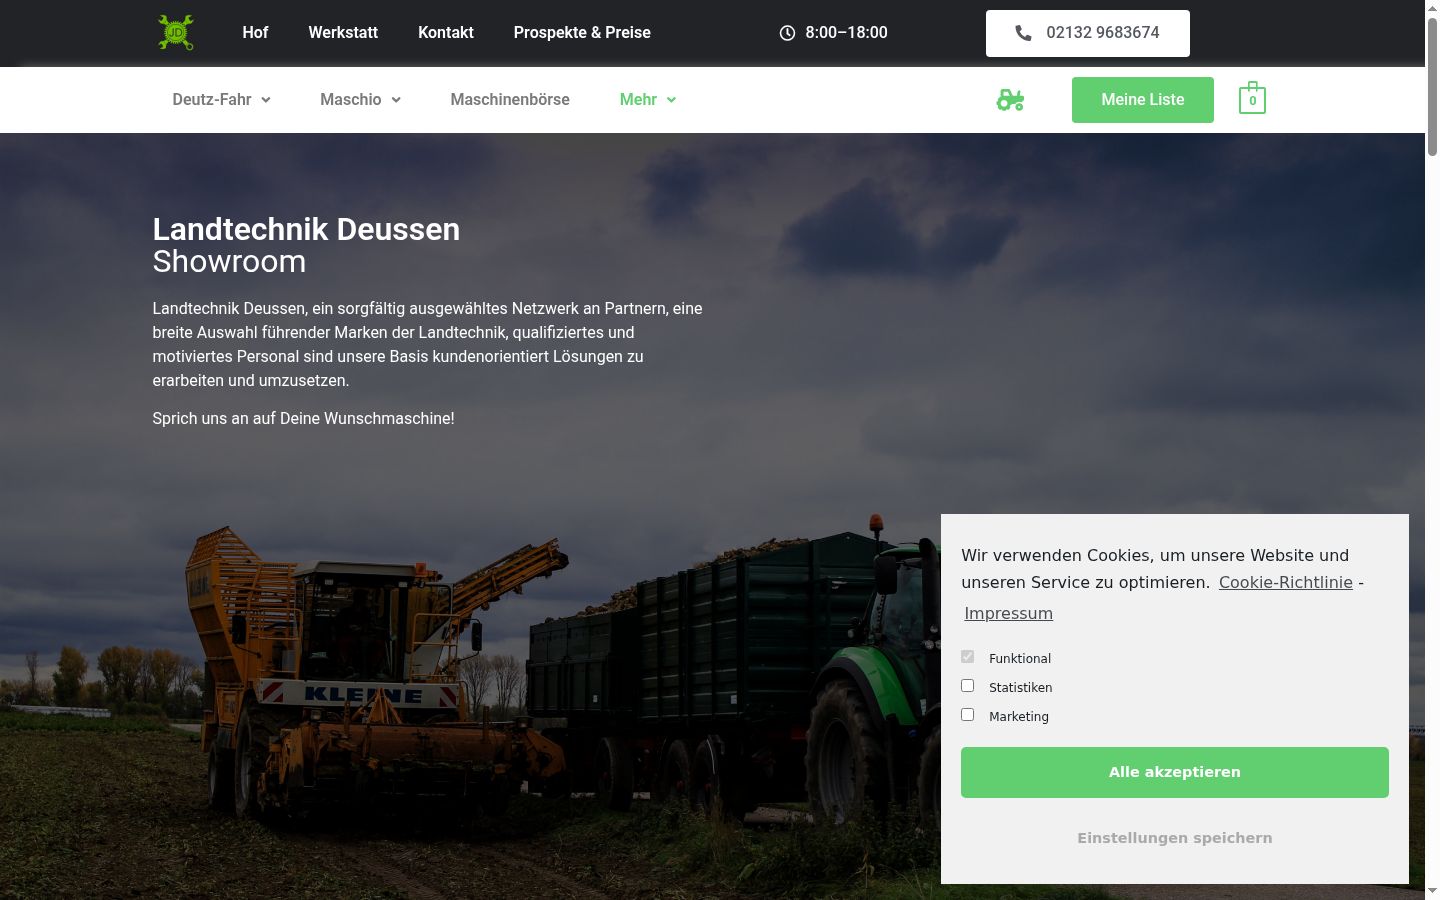Open Prospekte & Preise menu item

coord(582,33)
